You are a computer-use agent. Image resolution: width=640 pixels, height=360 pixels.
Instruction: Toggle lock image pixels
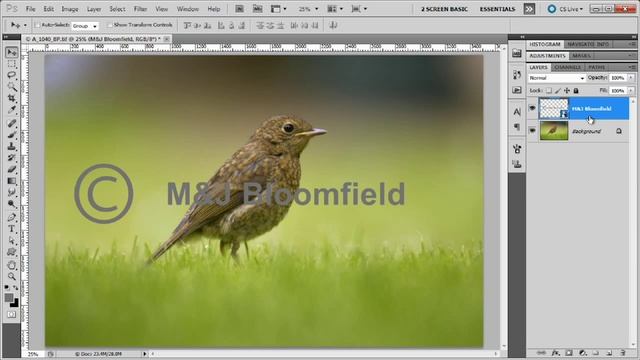(558, 91)
